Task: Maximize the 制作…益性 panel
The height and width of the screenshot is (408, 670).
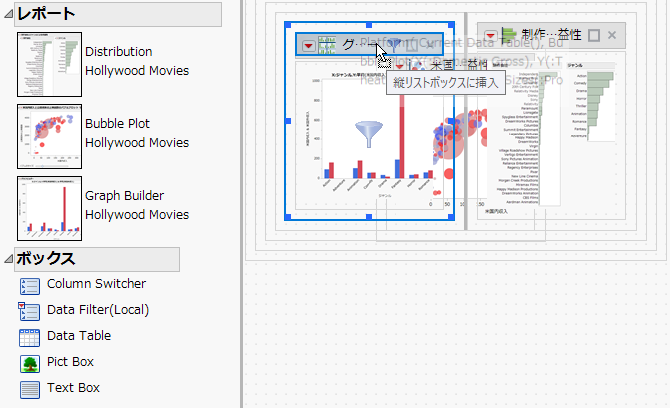Action: tap(594, 35)
